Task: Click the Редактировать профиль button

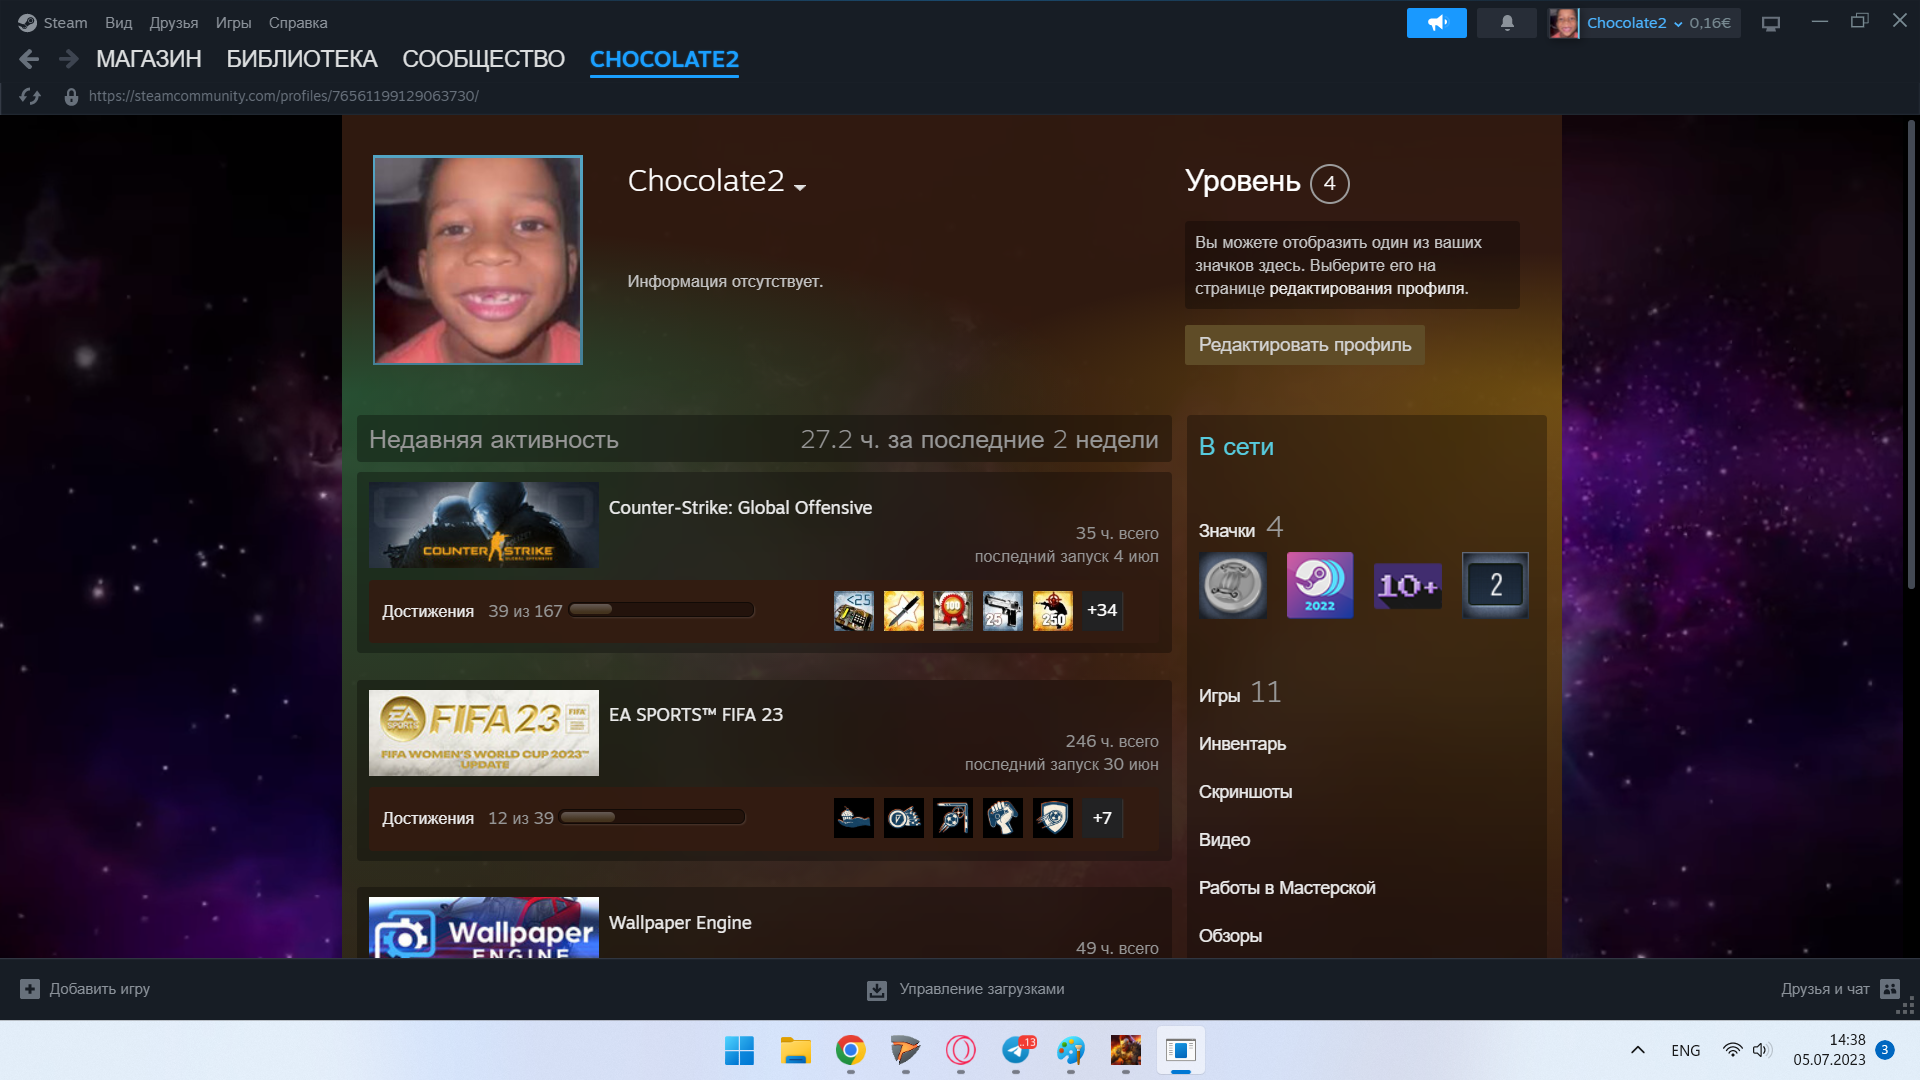Action: (x=1305, y=345)
